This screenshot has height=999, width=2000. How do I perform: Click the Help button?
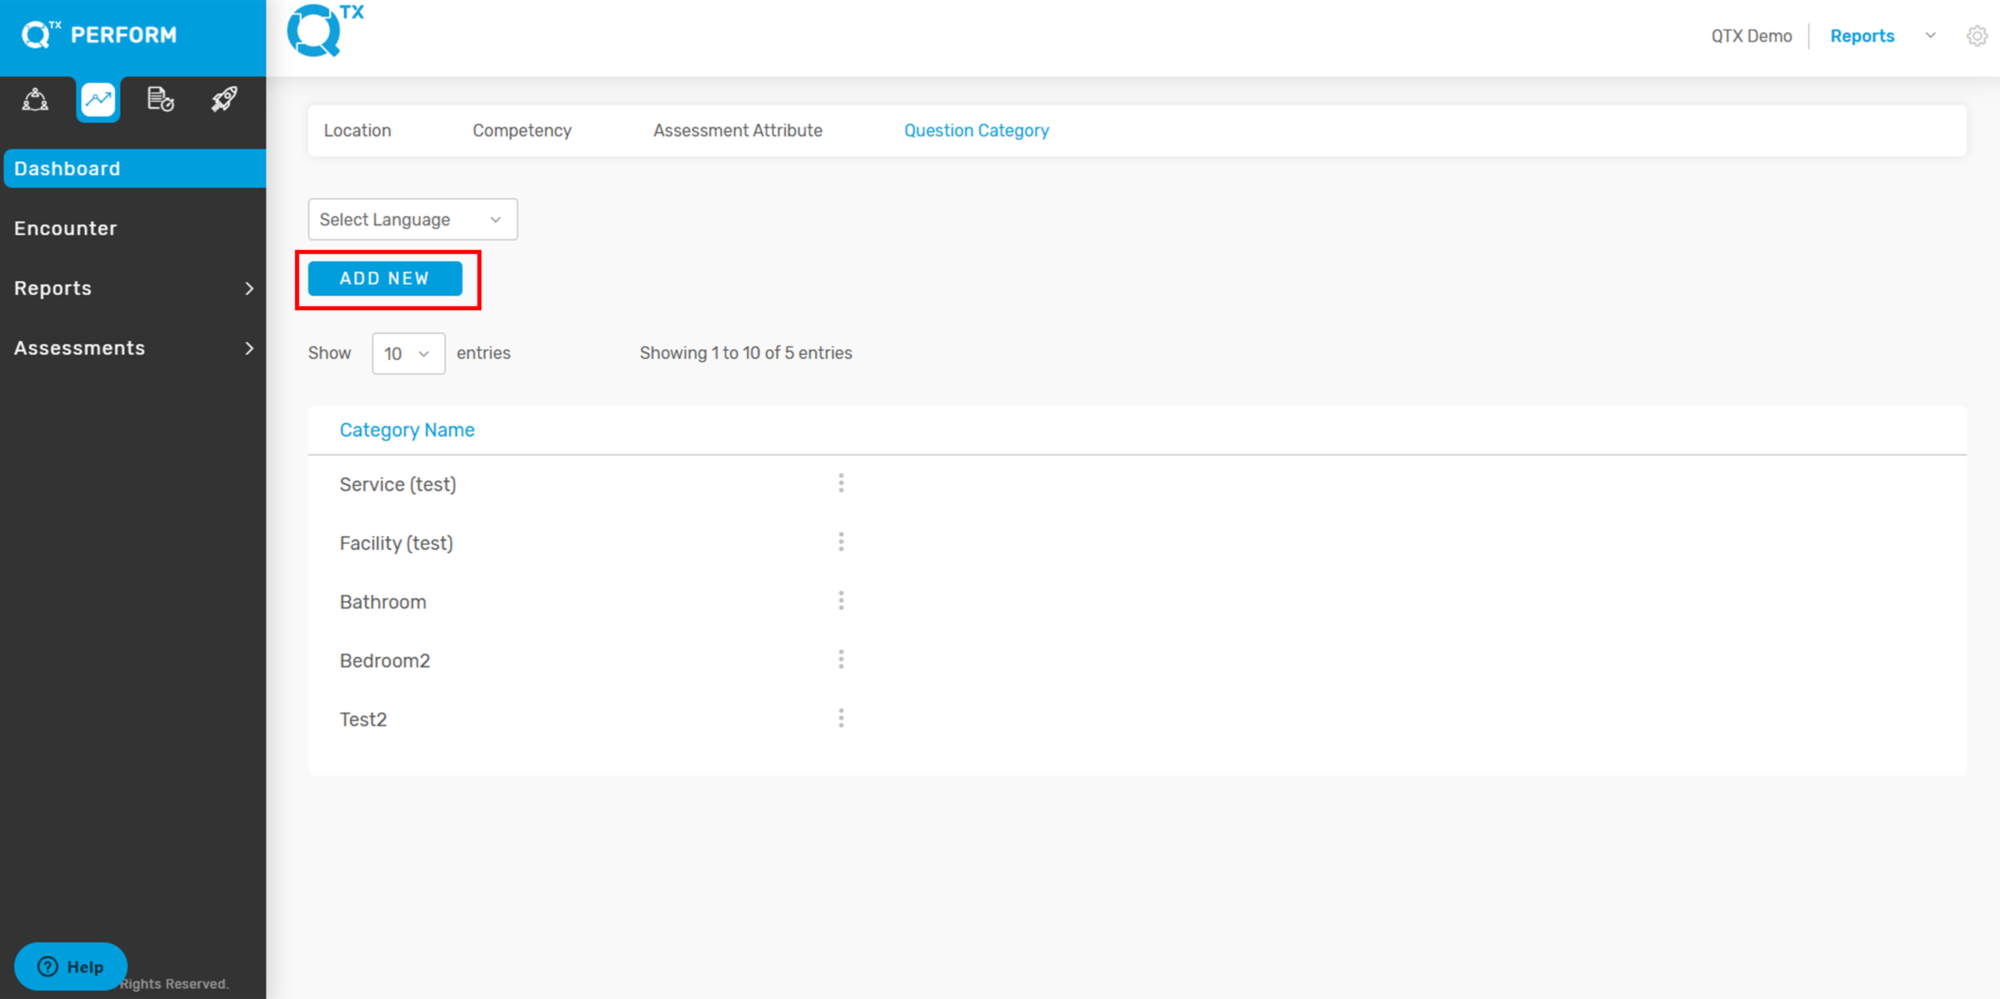[70, 967]
